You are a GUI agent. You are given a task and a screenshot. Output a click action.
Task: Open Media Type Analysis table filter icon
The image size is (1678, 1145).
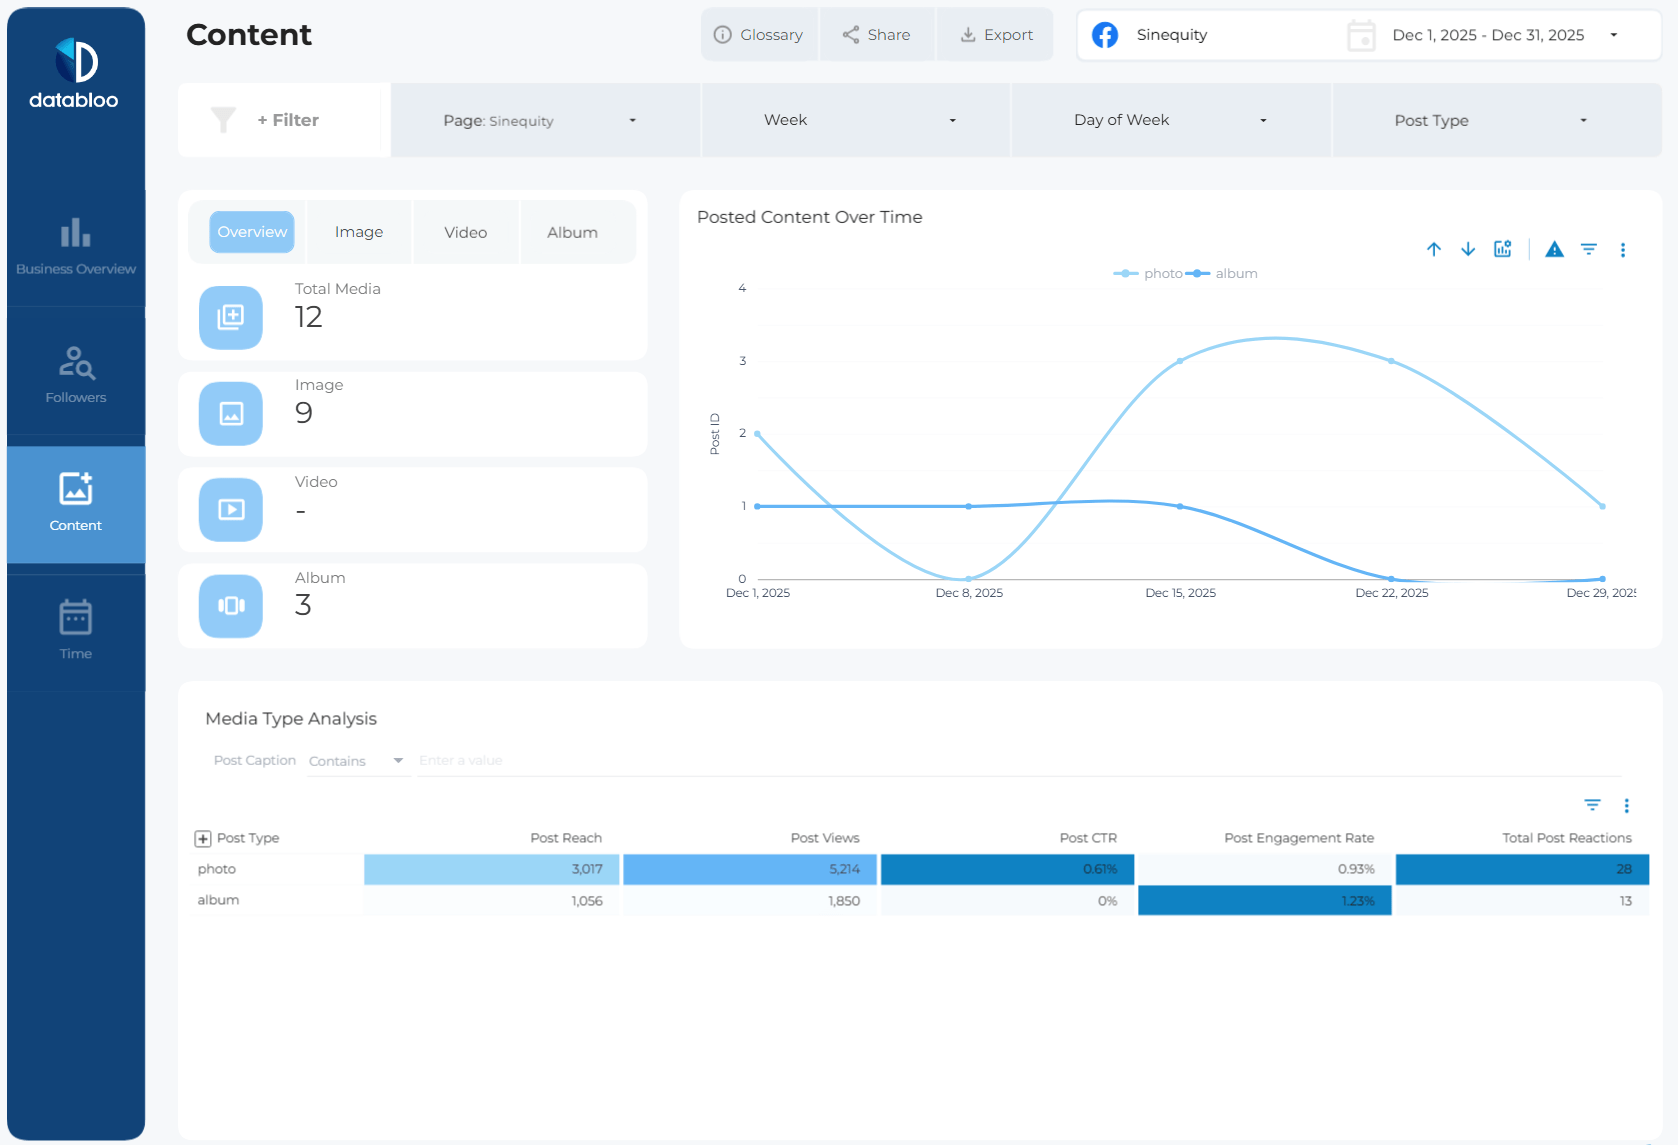point(1593,805)
